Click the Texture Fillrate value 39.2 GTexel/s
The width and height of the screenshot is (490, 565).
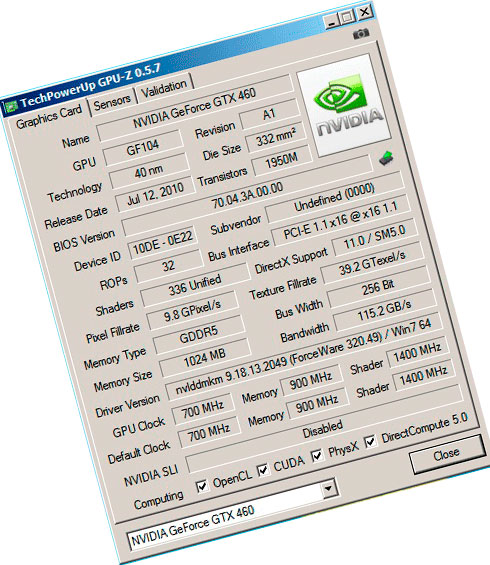click(x=372, y=263)
